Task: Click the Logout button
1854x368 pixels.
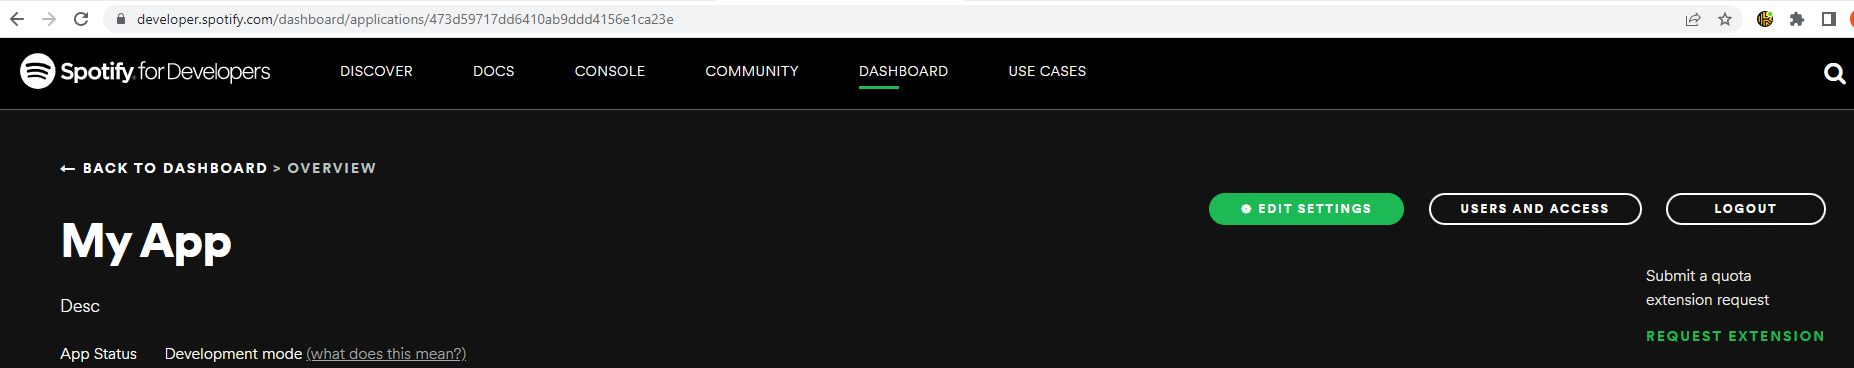Action: (x=1745, y=209)
